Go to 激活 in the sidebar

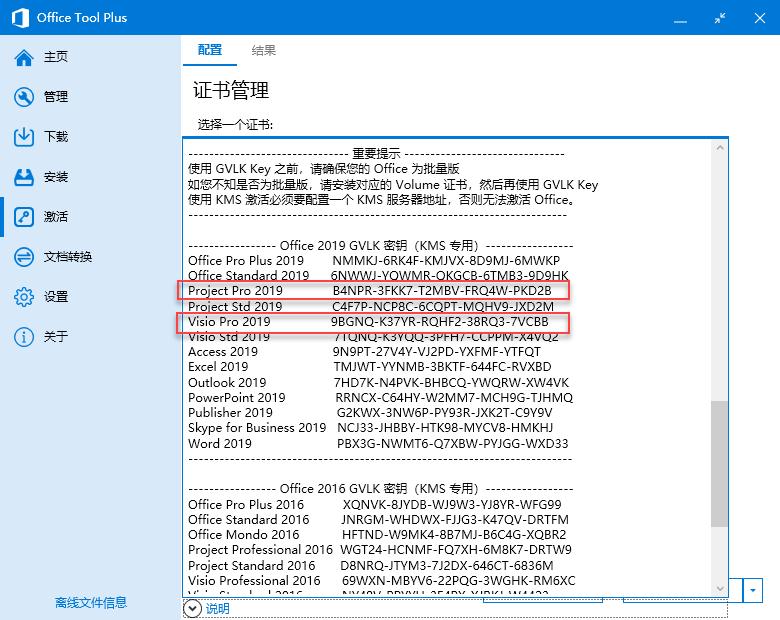(x=55, y=216)
